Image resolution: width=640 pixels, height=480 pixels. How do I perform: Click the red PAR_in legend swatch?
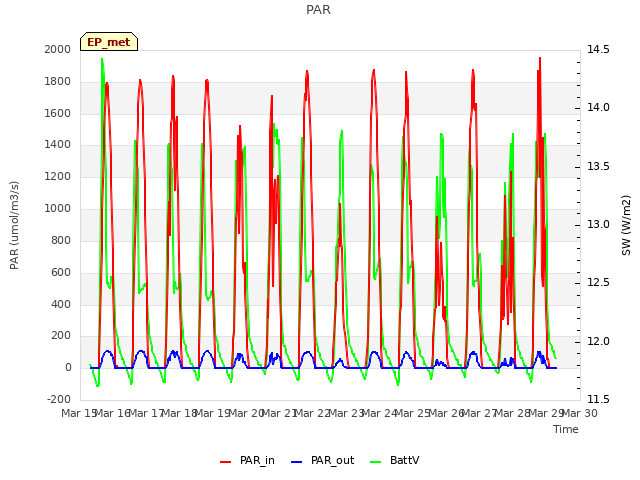coord(225,462)
